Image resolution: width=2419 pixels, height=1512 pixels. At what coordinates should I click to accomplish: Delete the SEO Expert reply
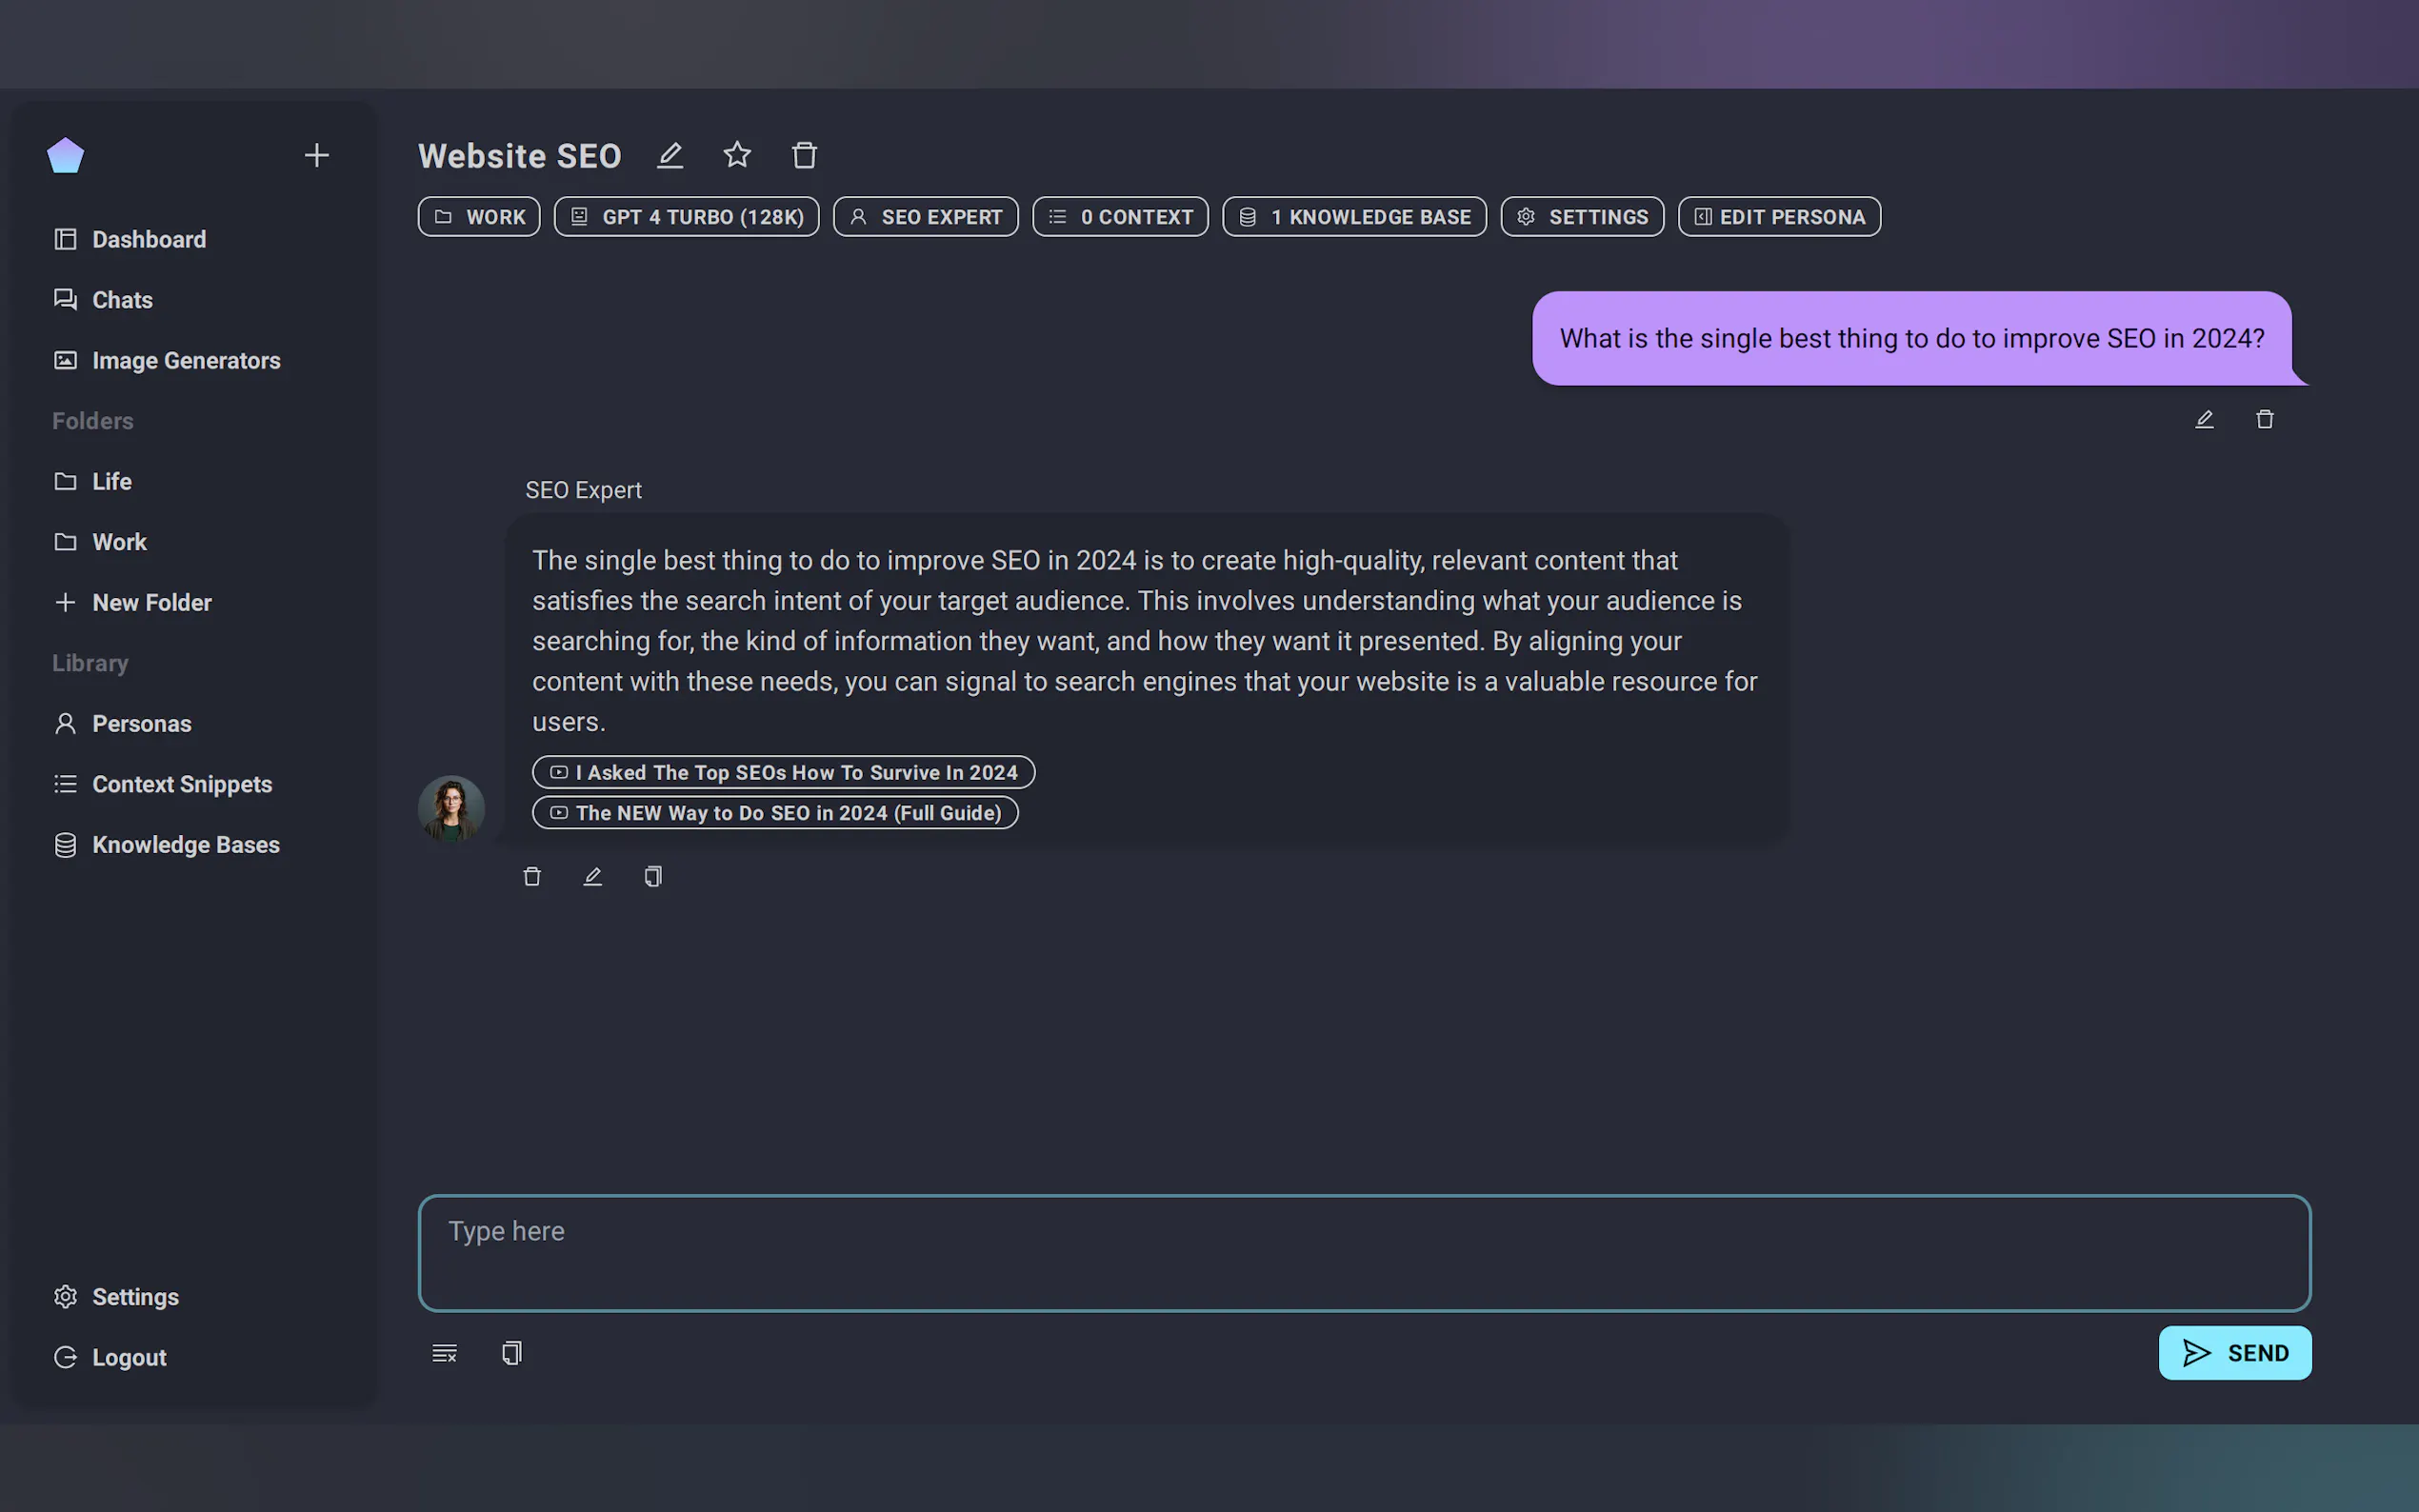pos(532,877)
